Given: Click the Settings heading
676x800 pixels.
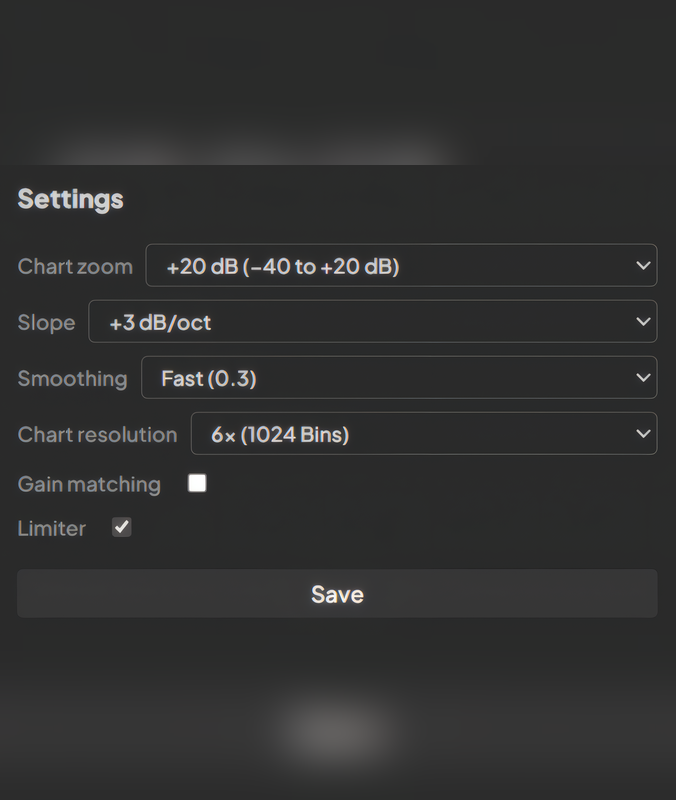Looking at the screenshot, I should (69, 199).
